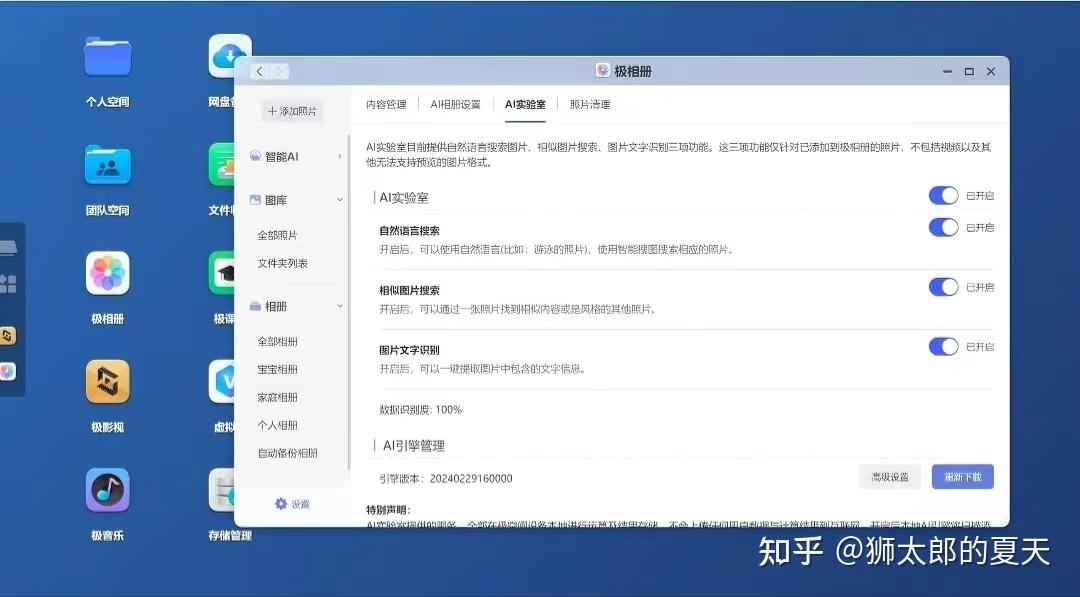This screenshot has height=597, width=1080.
Task: Click the 极相册 icon in left dock
Action: (x=8, y=372)
